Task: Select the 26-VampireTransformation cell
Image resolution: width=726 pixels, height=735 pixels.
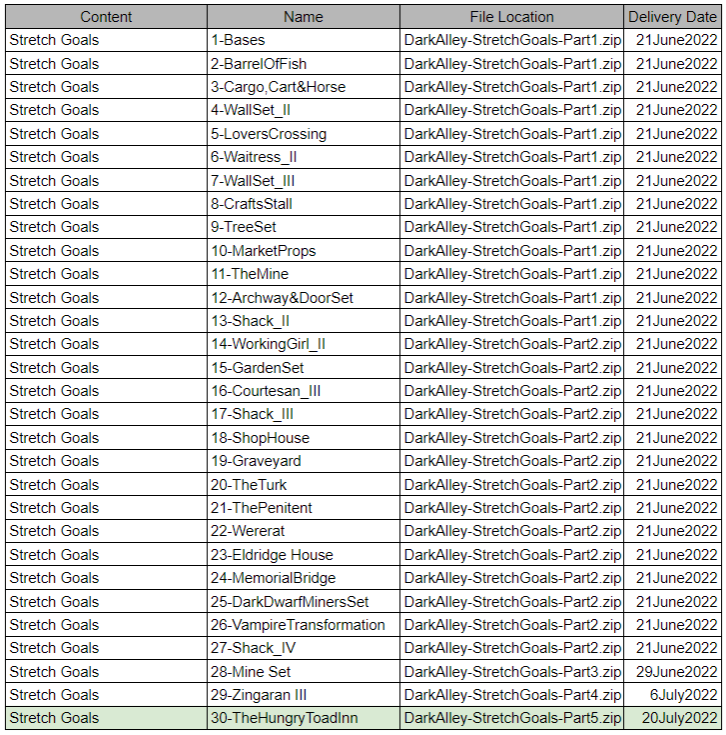Action: coord(303,625)
